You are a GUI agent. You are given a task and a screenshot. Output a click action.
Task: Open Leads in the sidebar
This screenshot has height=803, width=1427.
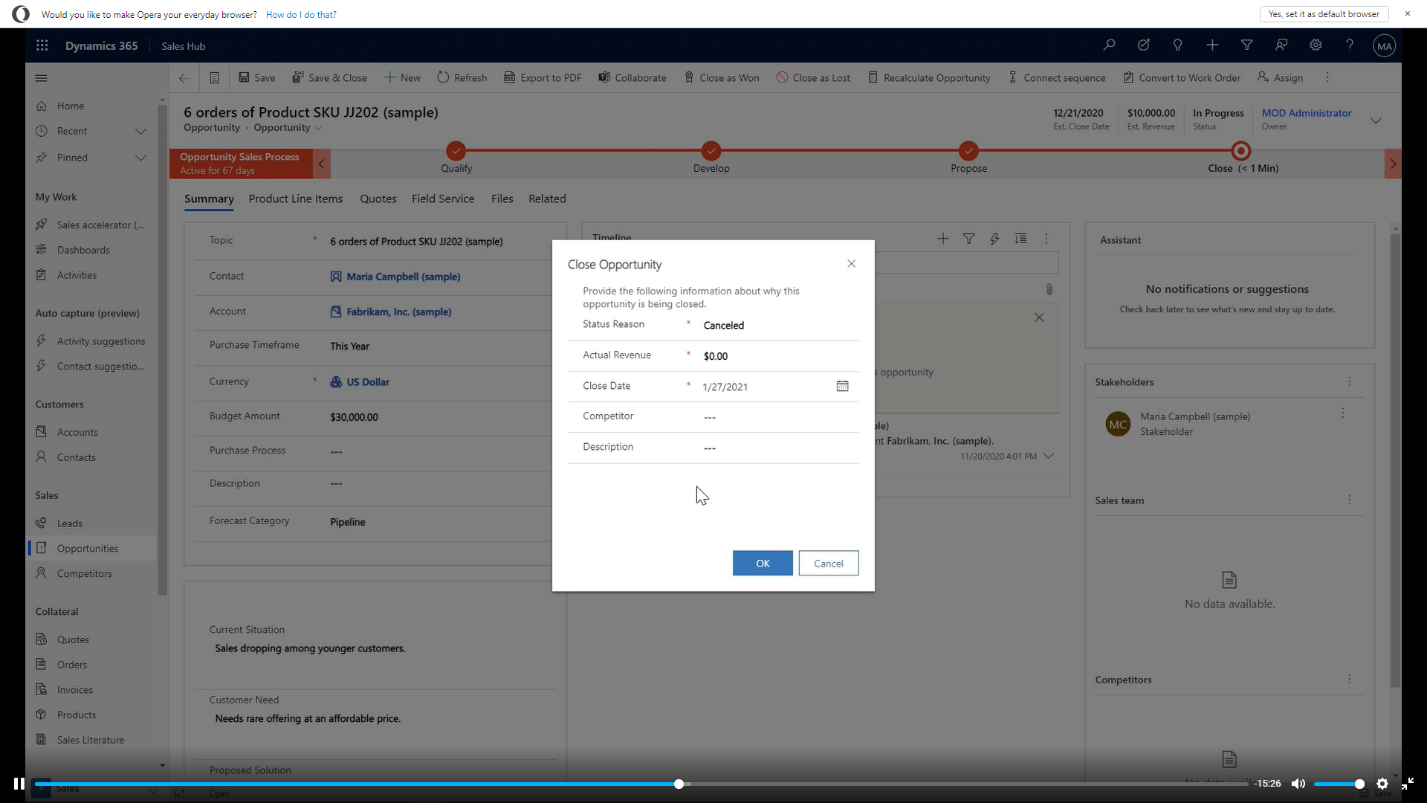click(x=69, y=523)
